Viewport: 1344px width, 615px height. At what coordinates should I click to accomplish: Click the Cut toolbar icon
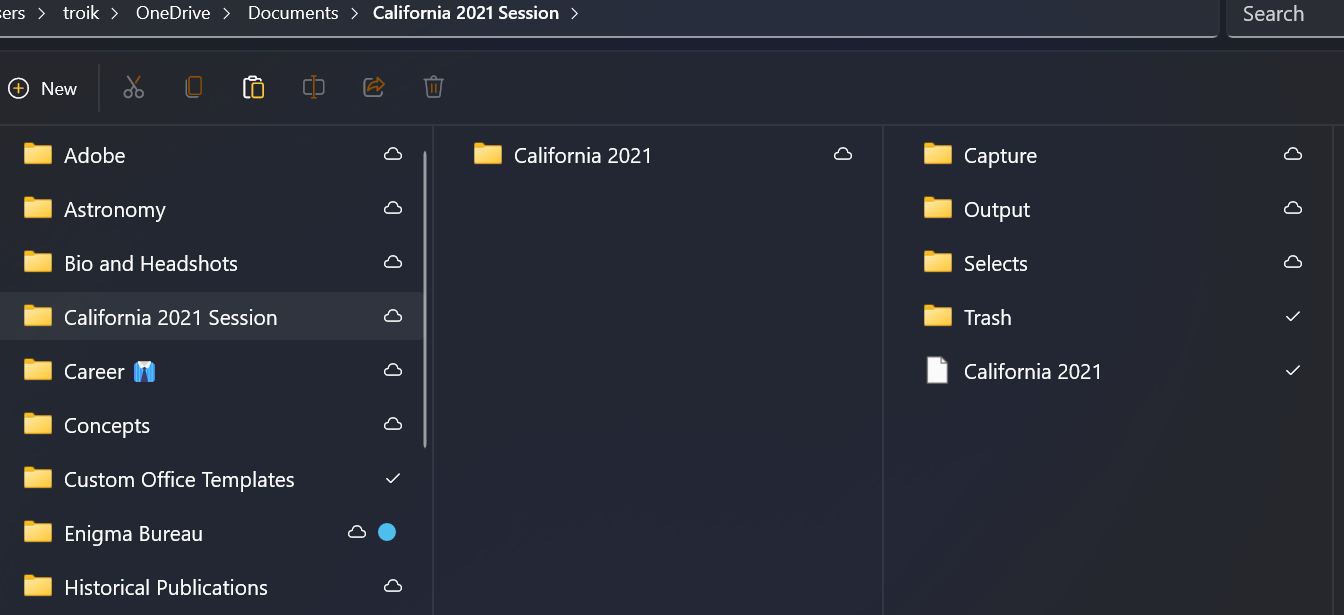point(133,87)
